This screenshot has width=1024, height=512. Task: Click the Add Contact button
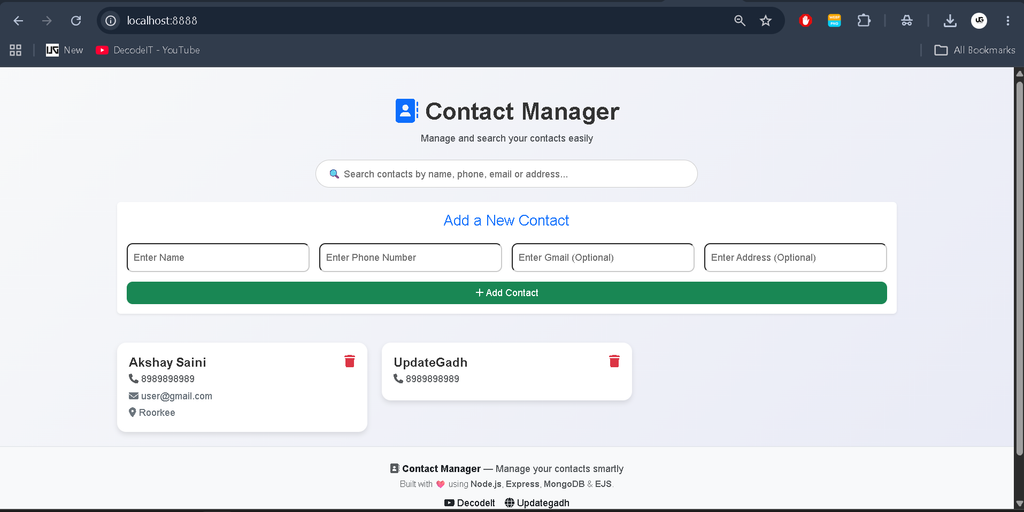click(507, 293)
